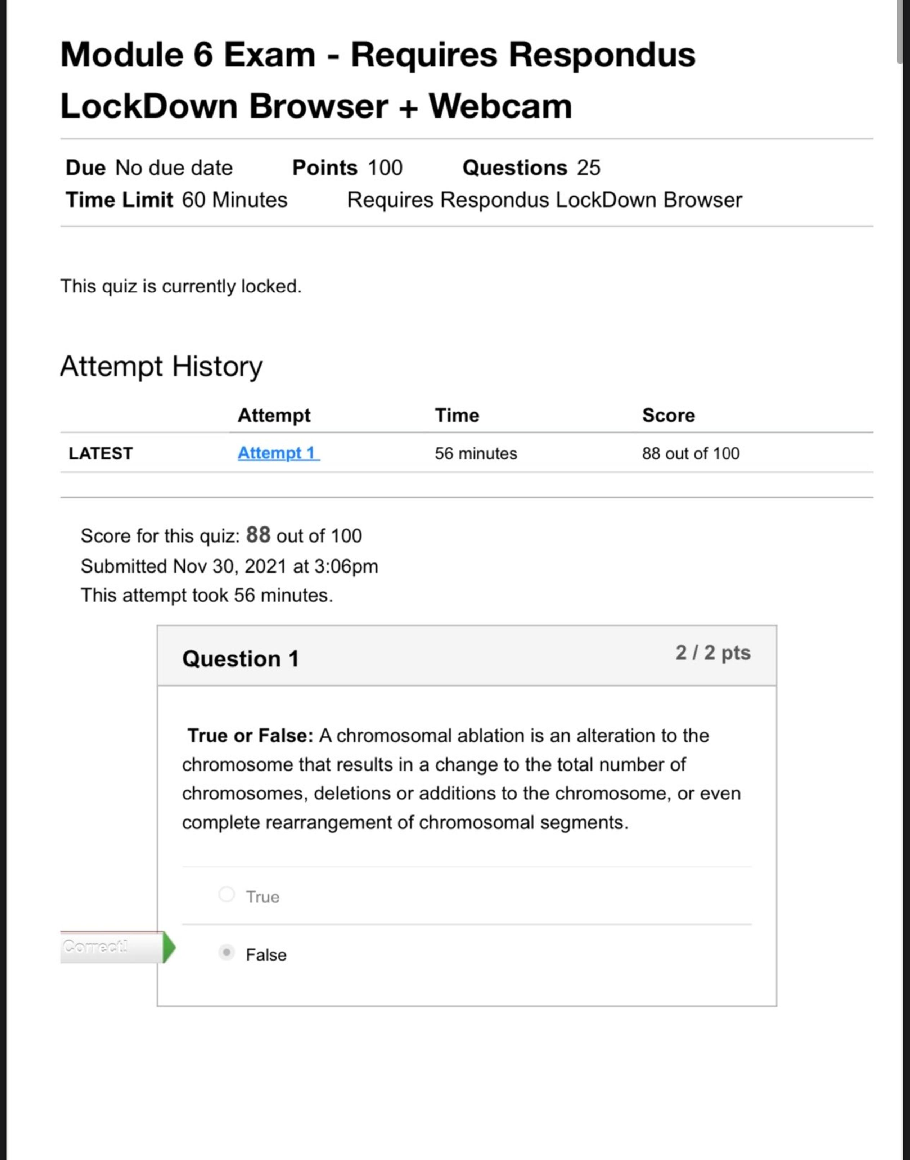Click the Attempt column header
The width and height of the screenshot is (910, 1160).
click(274, 415)
